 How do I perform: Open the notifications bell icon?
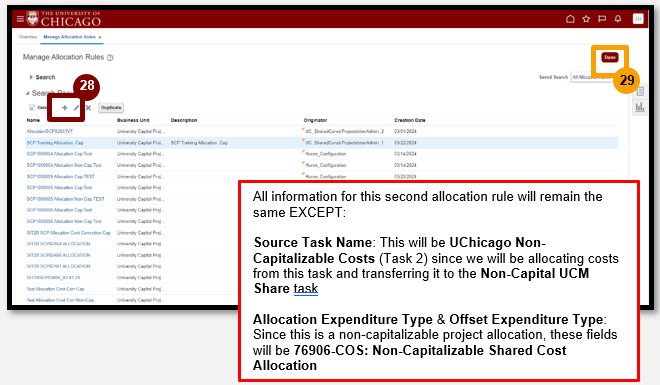[x=618, y=19]
